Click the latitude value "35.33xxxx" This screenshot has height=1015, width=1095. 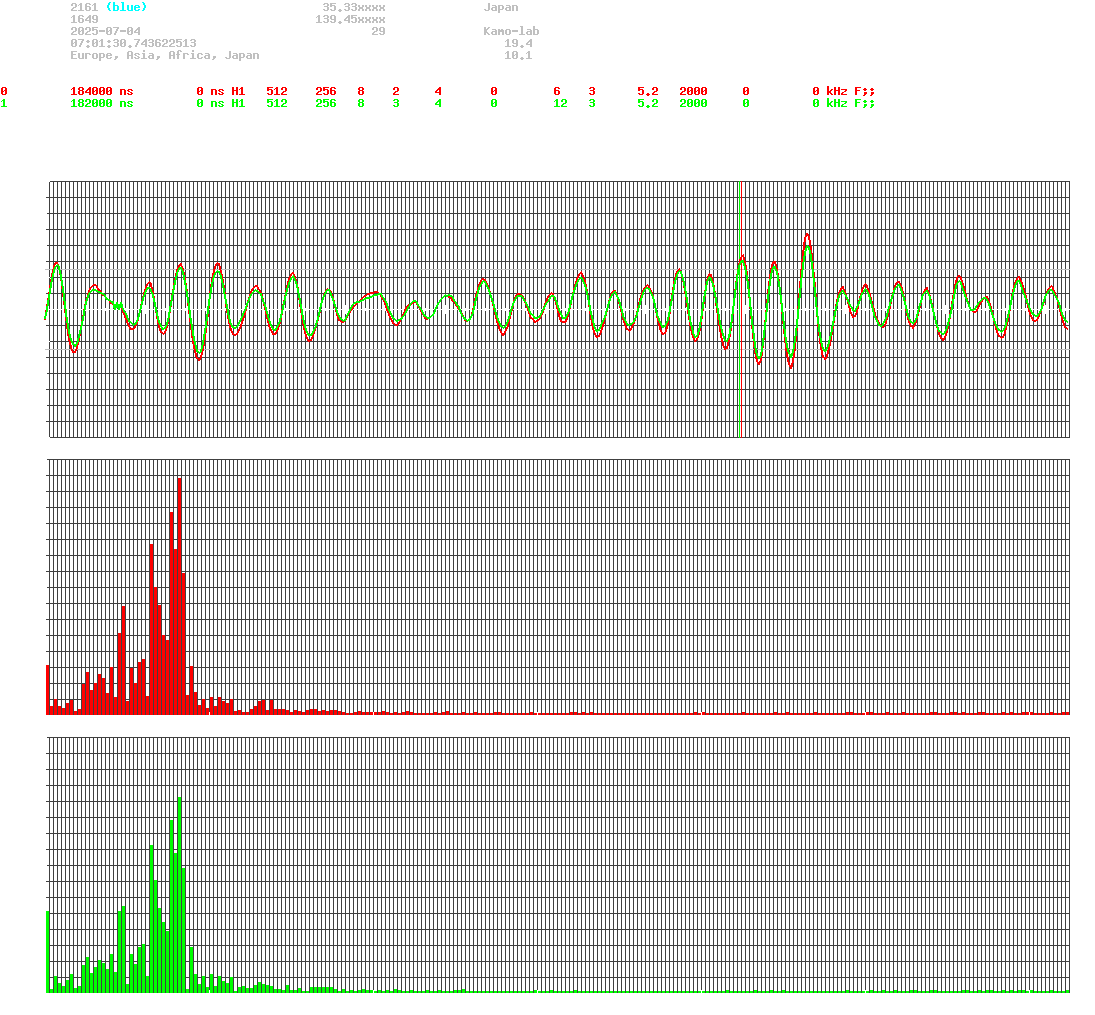(353, 8)
